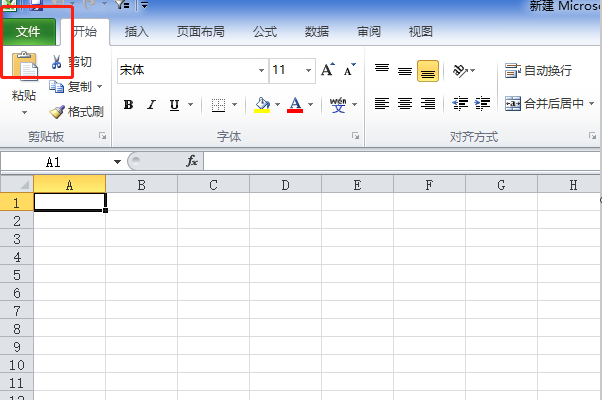
Task: Open the 复制 dropdown arrow
Action: (x=99, y=87)
